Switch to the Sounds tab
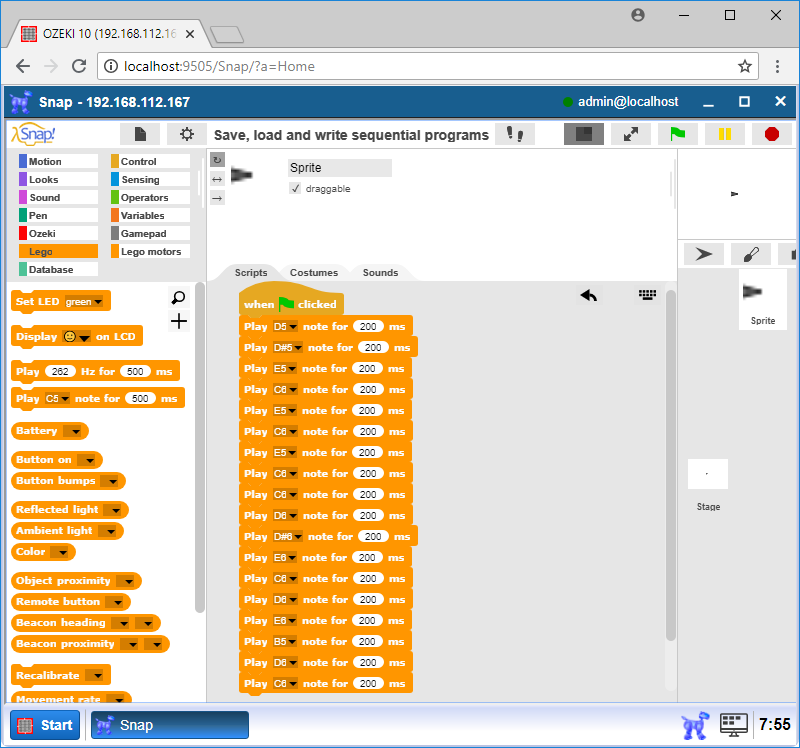Viewport: 800px width, 748px height. click(380, 272)
